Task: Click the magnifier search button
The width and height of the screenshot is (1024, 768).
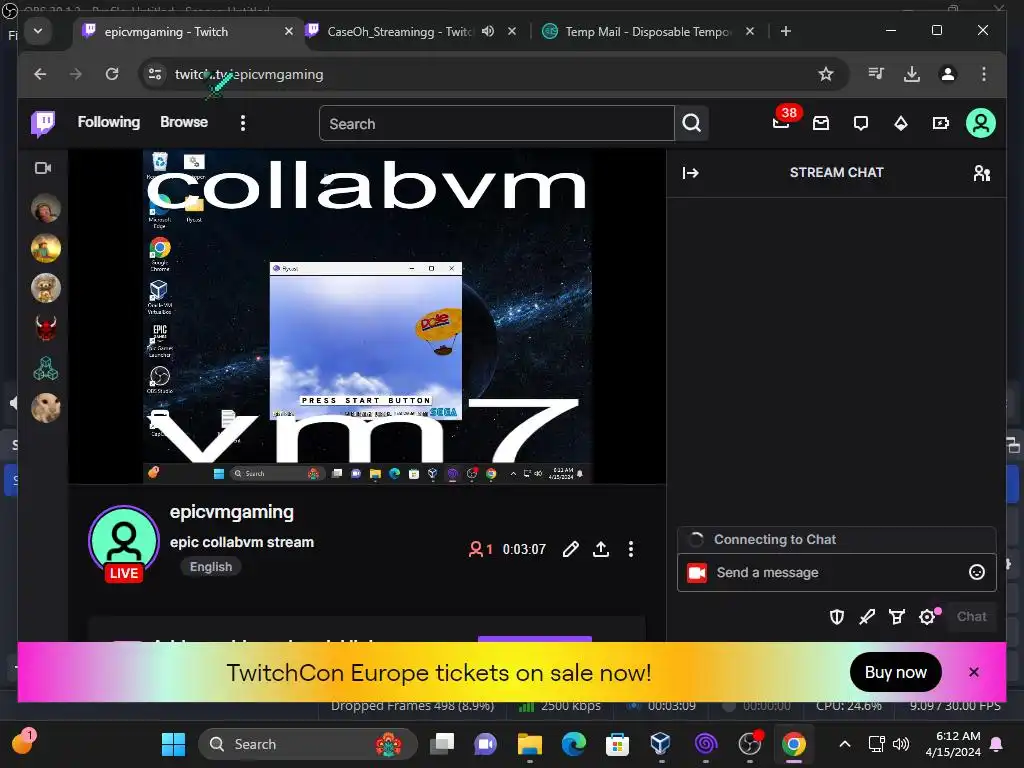Action: click(692, 123)
